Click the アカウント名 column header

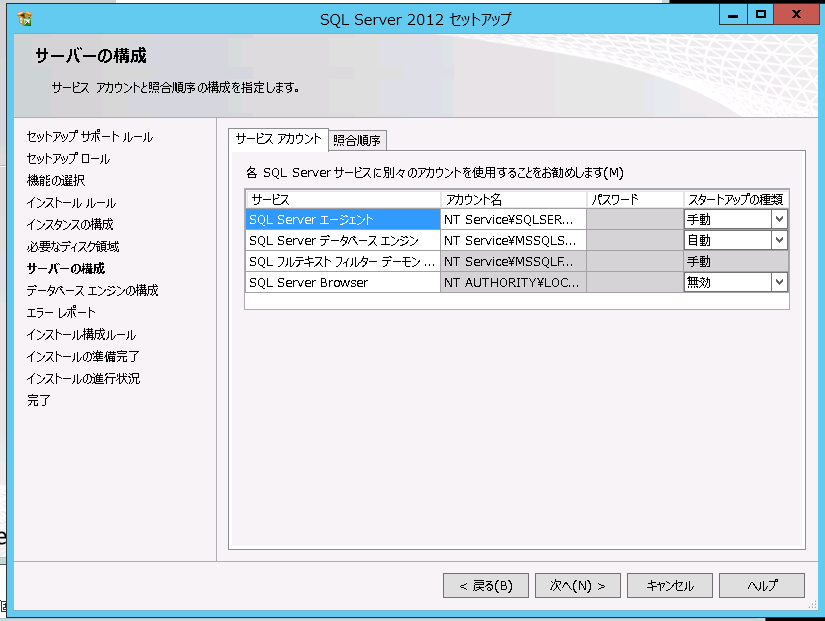[x=514, y=199]
